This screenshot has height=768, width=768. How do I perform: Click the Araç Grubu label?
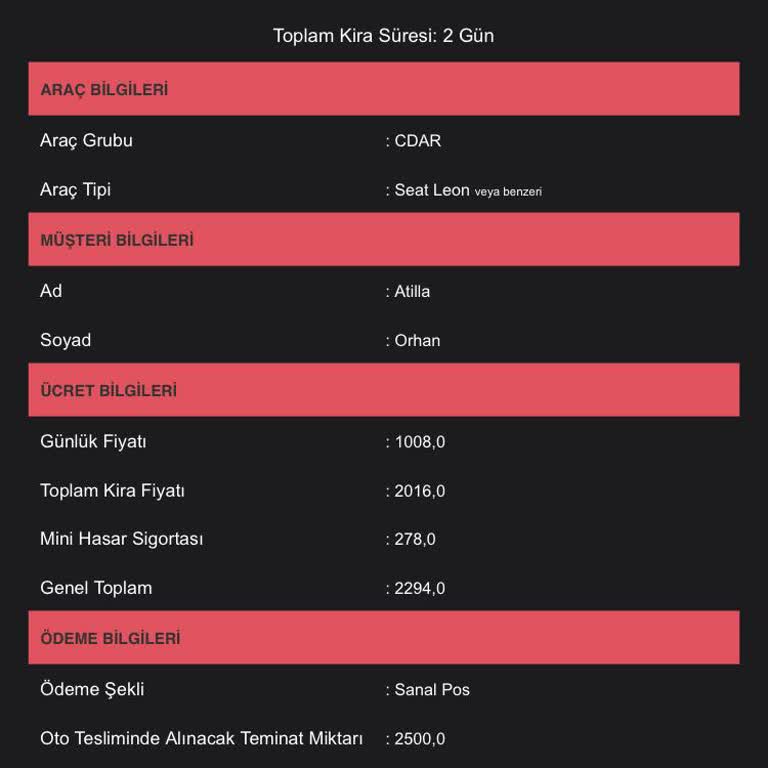86,141
